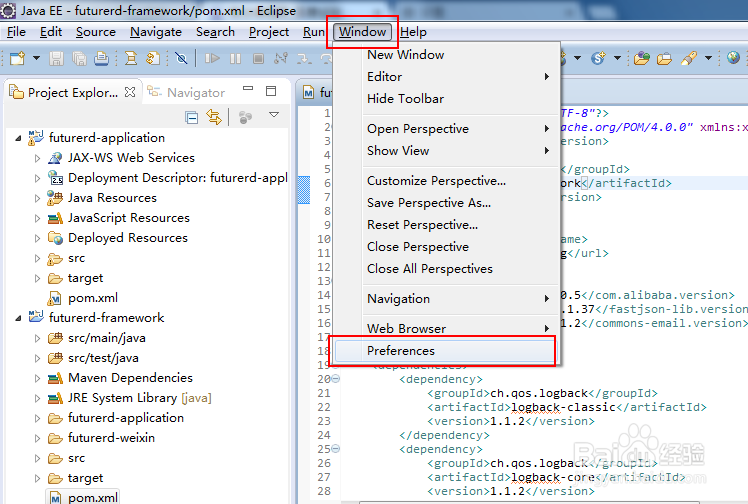Click the Disconnect debug icon
The image size is (748, 504).
(281, 59)
